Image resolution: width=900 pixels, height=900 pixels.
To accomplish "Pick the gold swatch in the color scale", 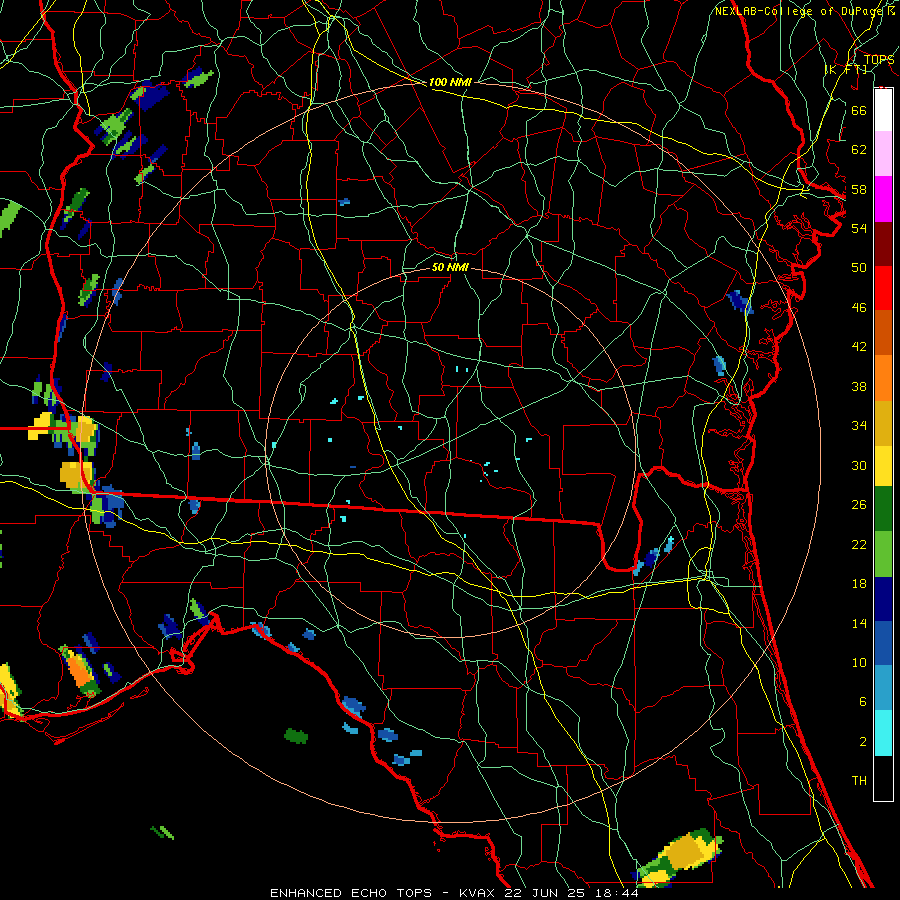I will pyautogui.click(x=883, y=424).
